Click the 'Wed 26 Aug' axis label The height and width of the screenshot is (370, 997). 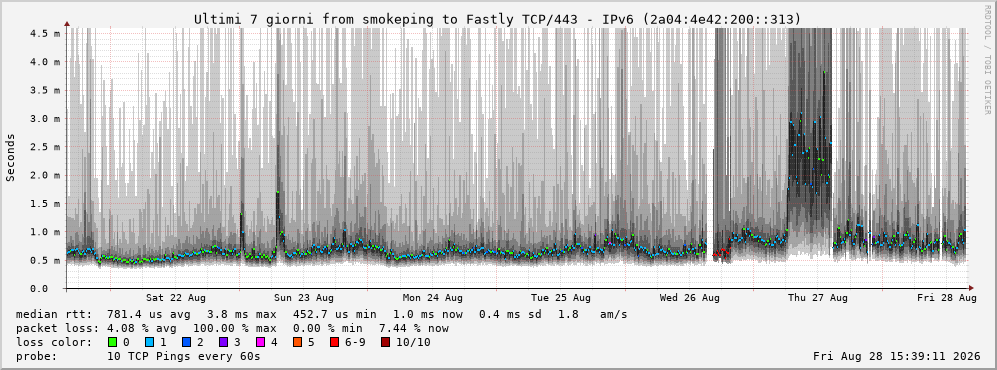(x=689, y=298)
